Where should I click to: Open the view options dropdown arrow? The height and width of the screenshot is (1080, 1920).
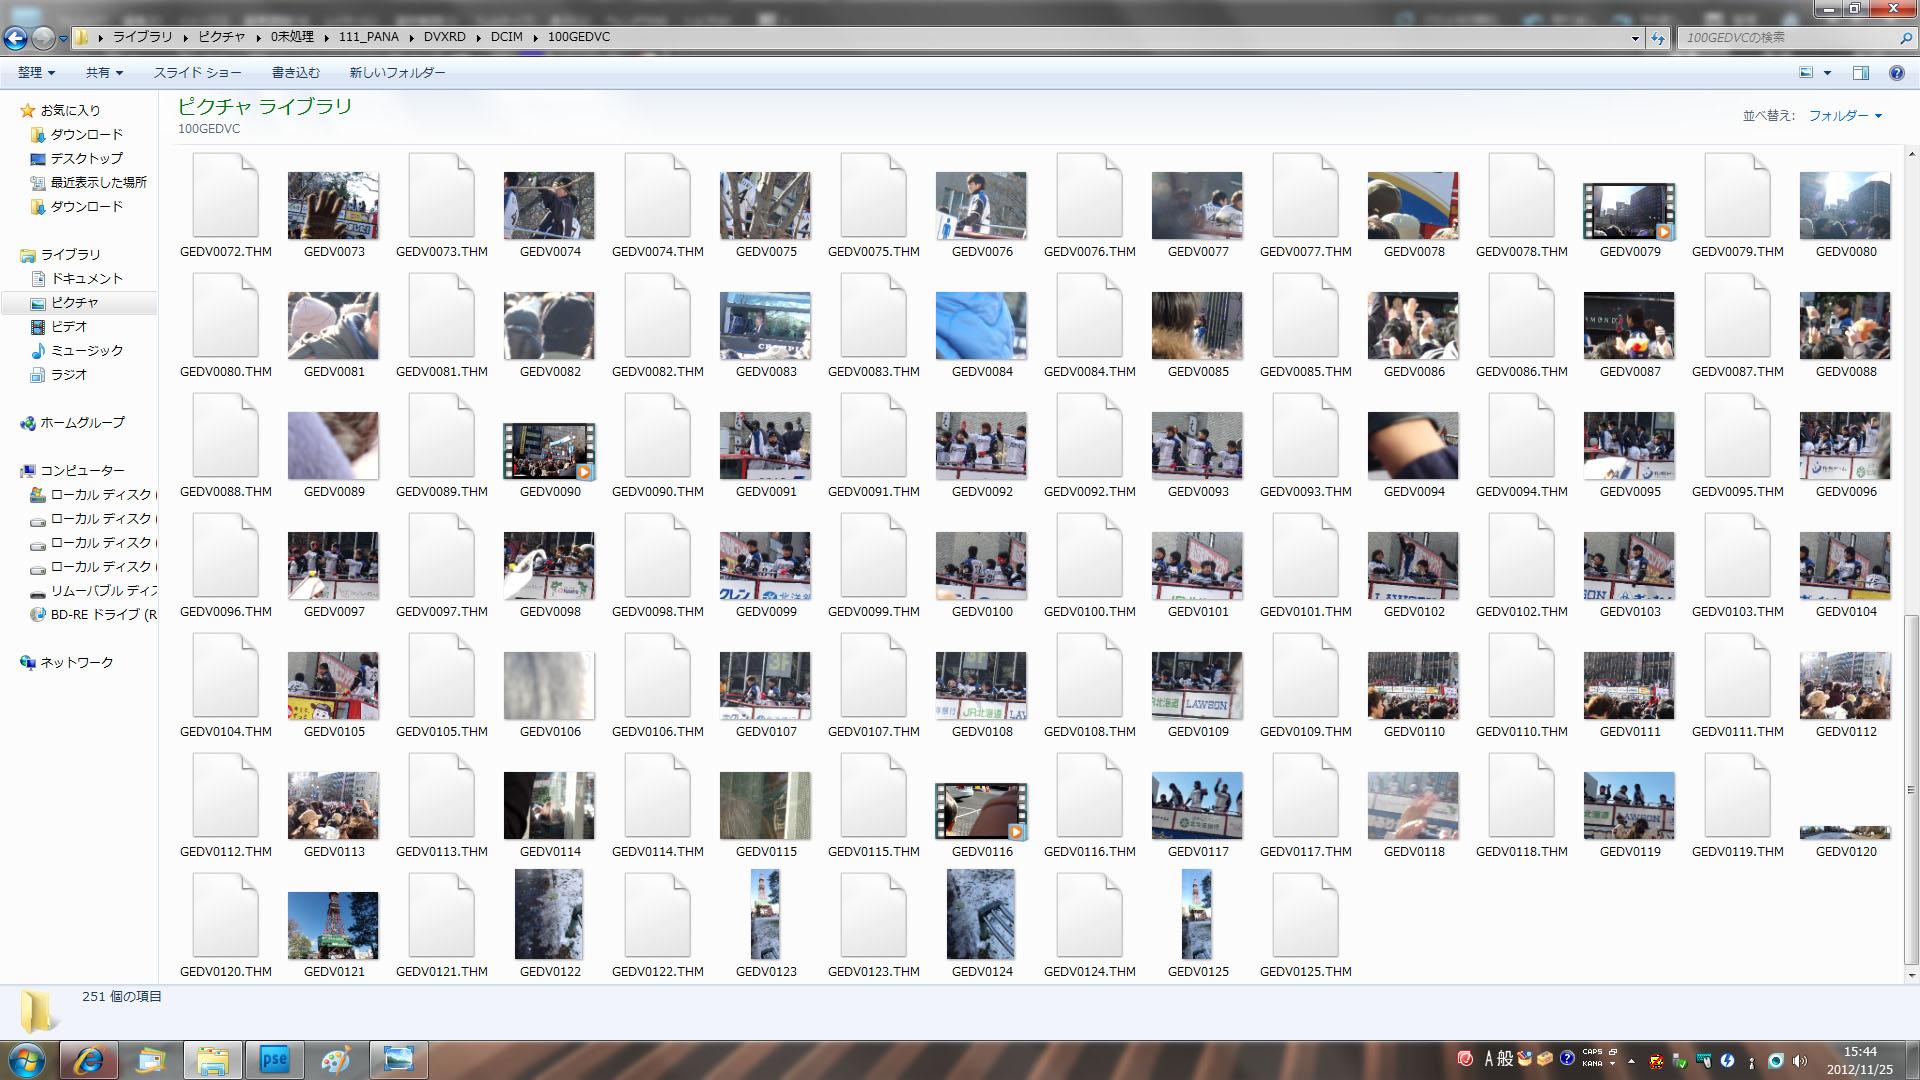pos(1827,73)
